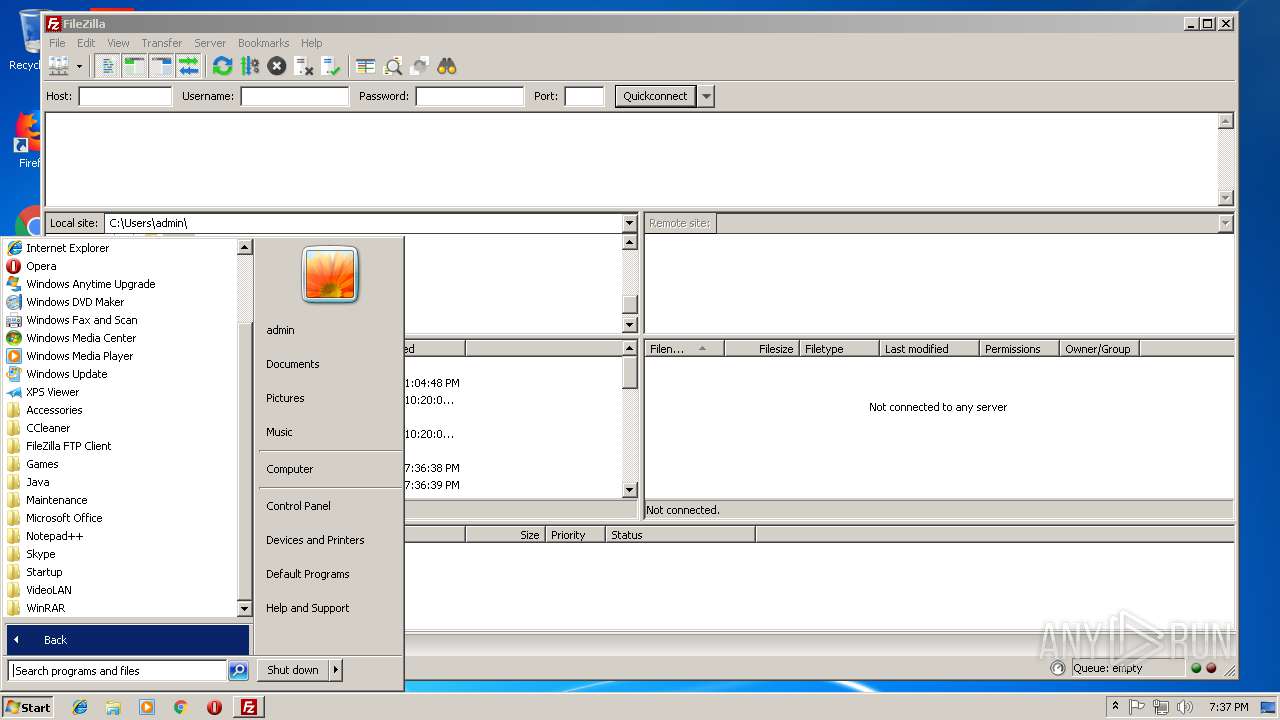Open the Transfer menu
The height and width of the screenshot is (720, 1280).
(x=162, y=43)
